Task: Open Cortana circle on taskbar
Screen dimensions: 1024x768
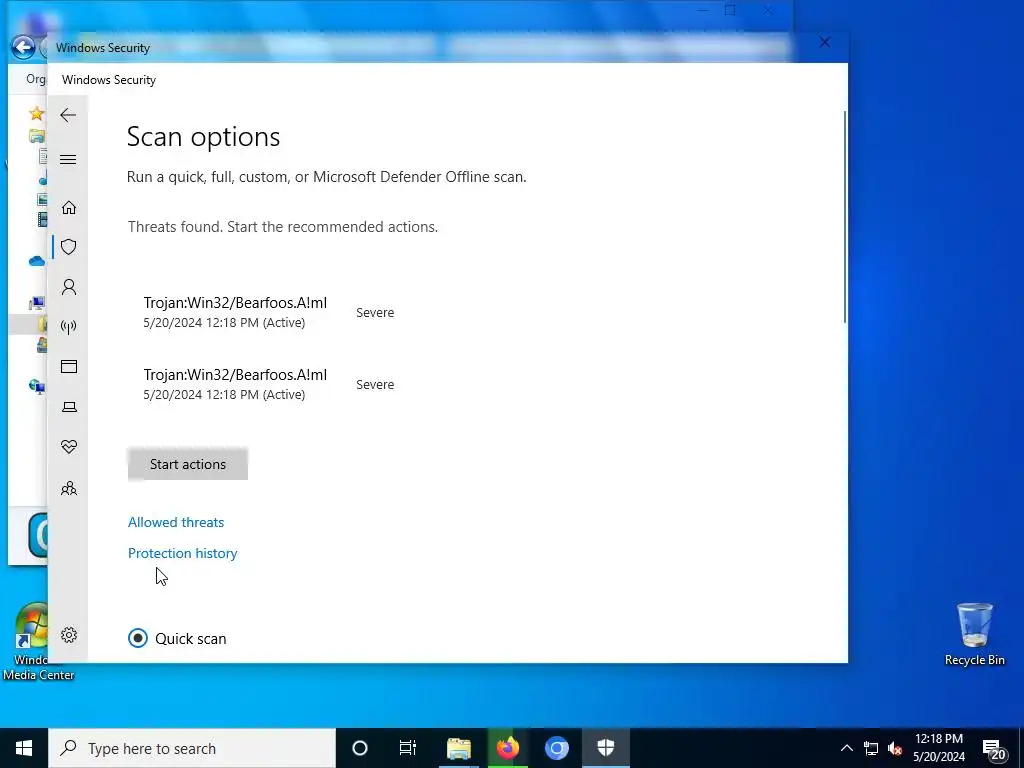Action: point(360,748)
